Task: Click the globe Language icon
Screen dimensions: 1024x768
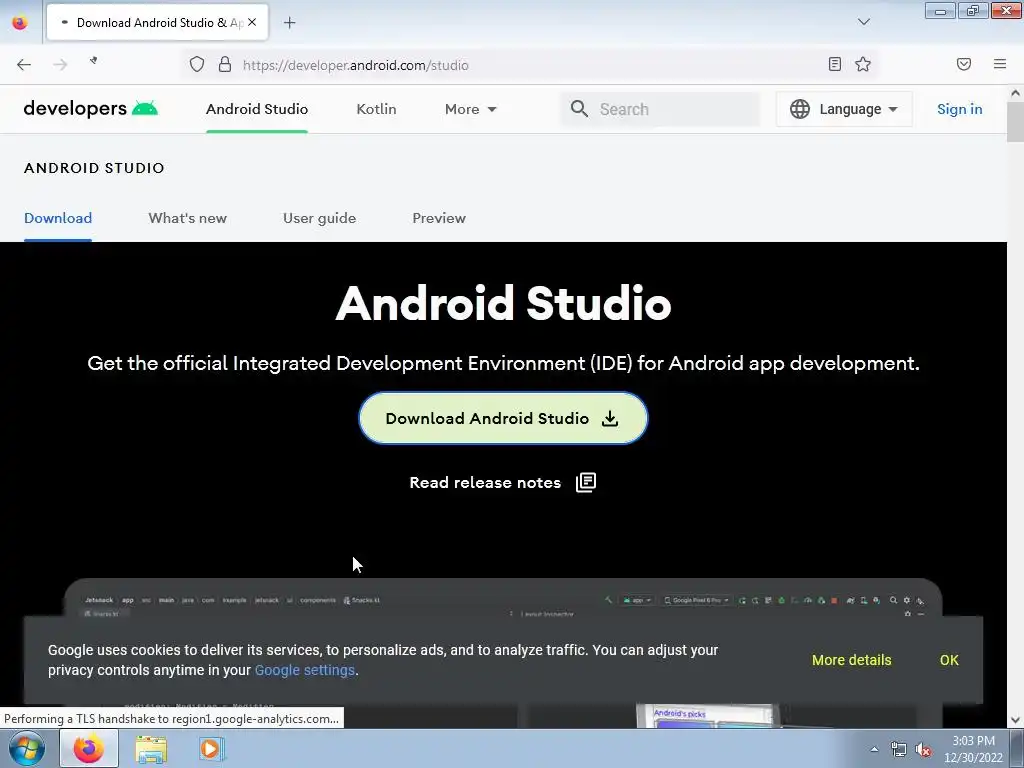Action: click(x=800, y=109)
